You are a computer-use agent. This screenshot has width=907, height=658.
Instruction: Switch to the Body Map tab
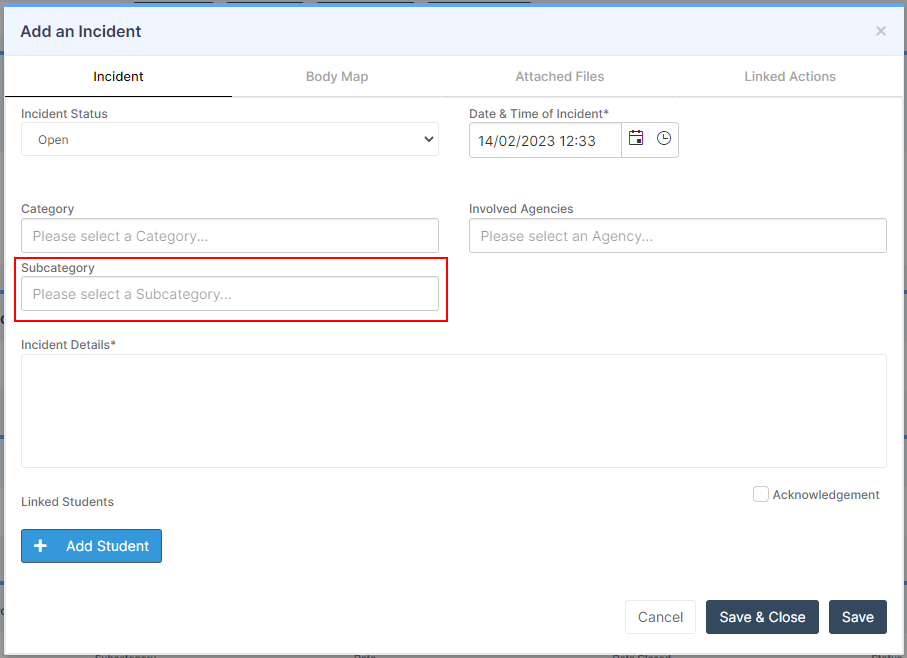337,76
